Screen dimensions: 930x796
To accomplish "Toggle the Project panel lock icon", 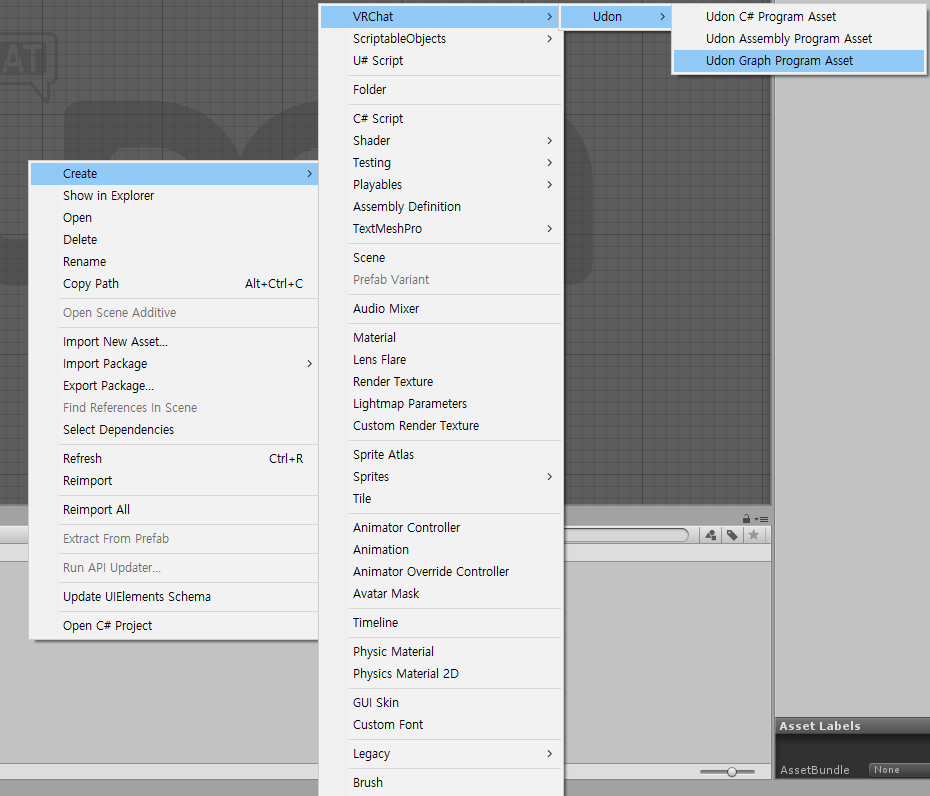I will [746, 518].
